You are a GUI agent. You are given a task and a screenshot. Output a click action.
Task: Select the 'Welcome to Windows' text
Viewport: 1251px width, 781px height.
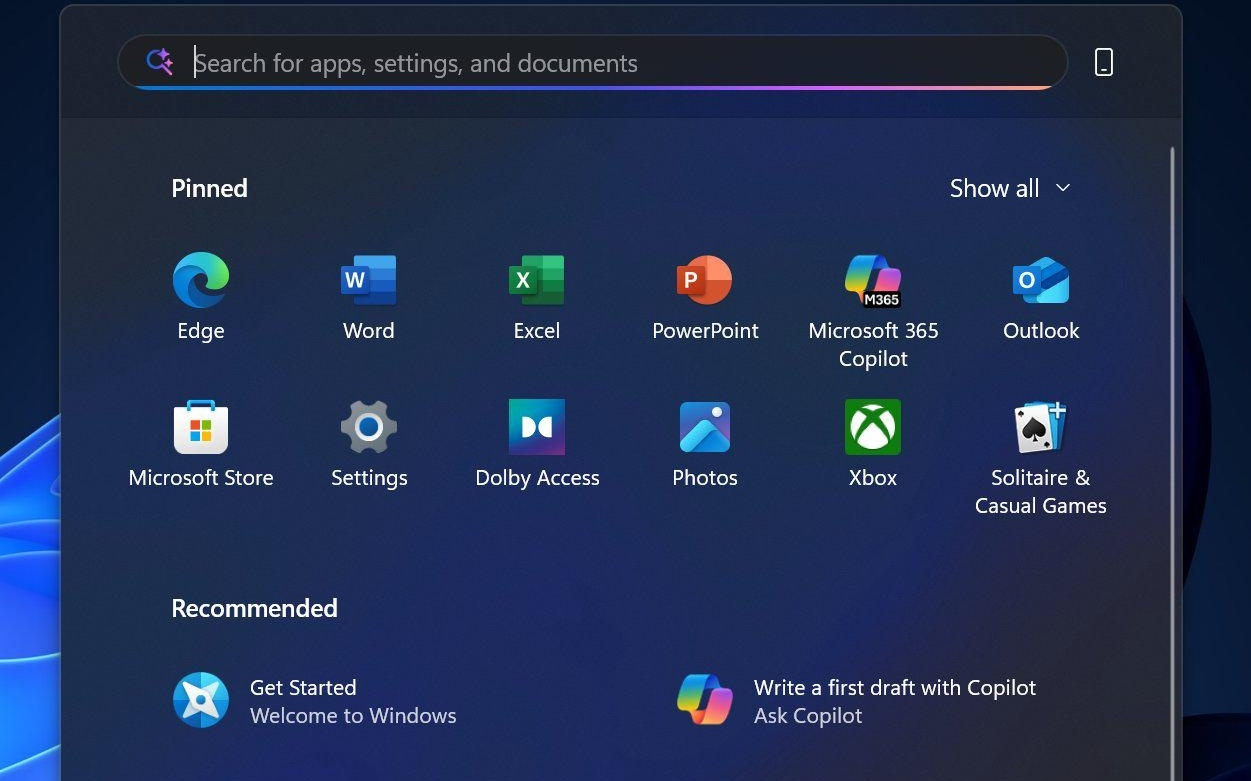tap(353, 716)
